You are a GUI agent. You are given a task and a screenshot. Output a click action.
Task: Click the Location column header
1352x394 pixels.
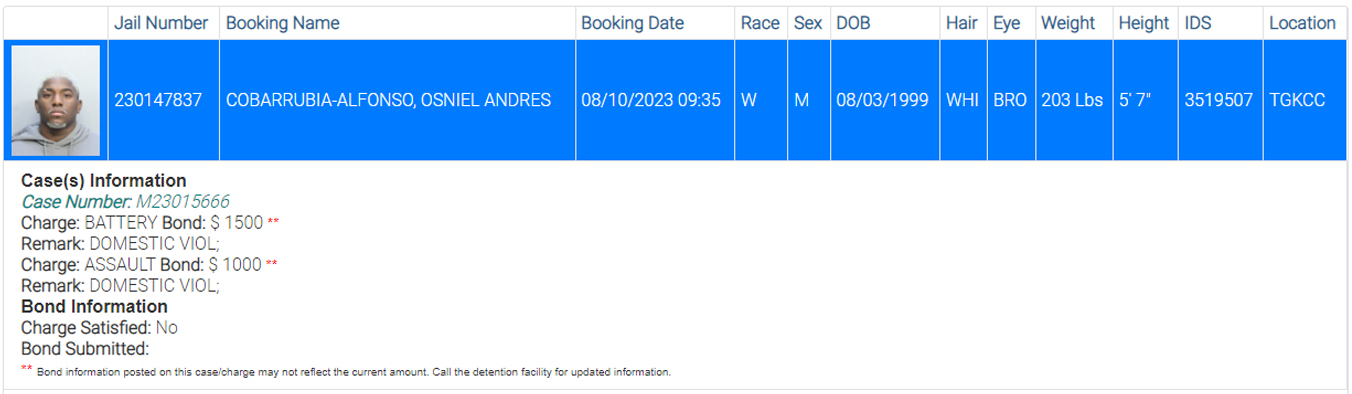tap(1302, 23)
